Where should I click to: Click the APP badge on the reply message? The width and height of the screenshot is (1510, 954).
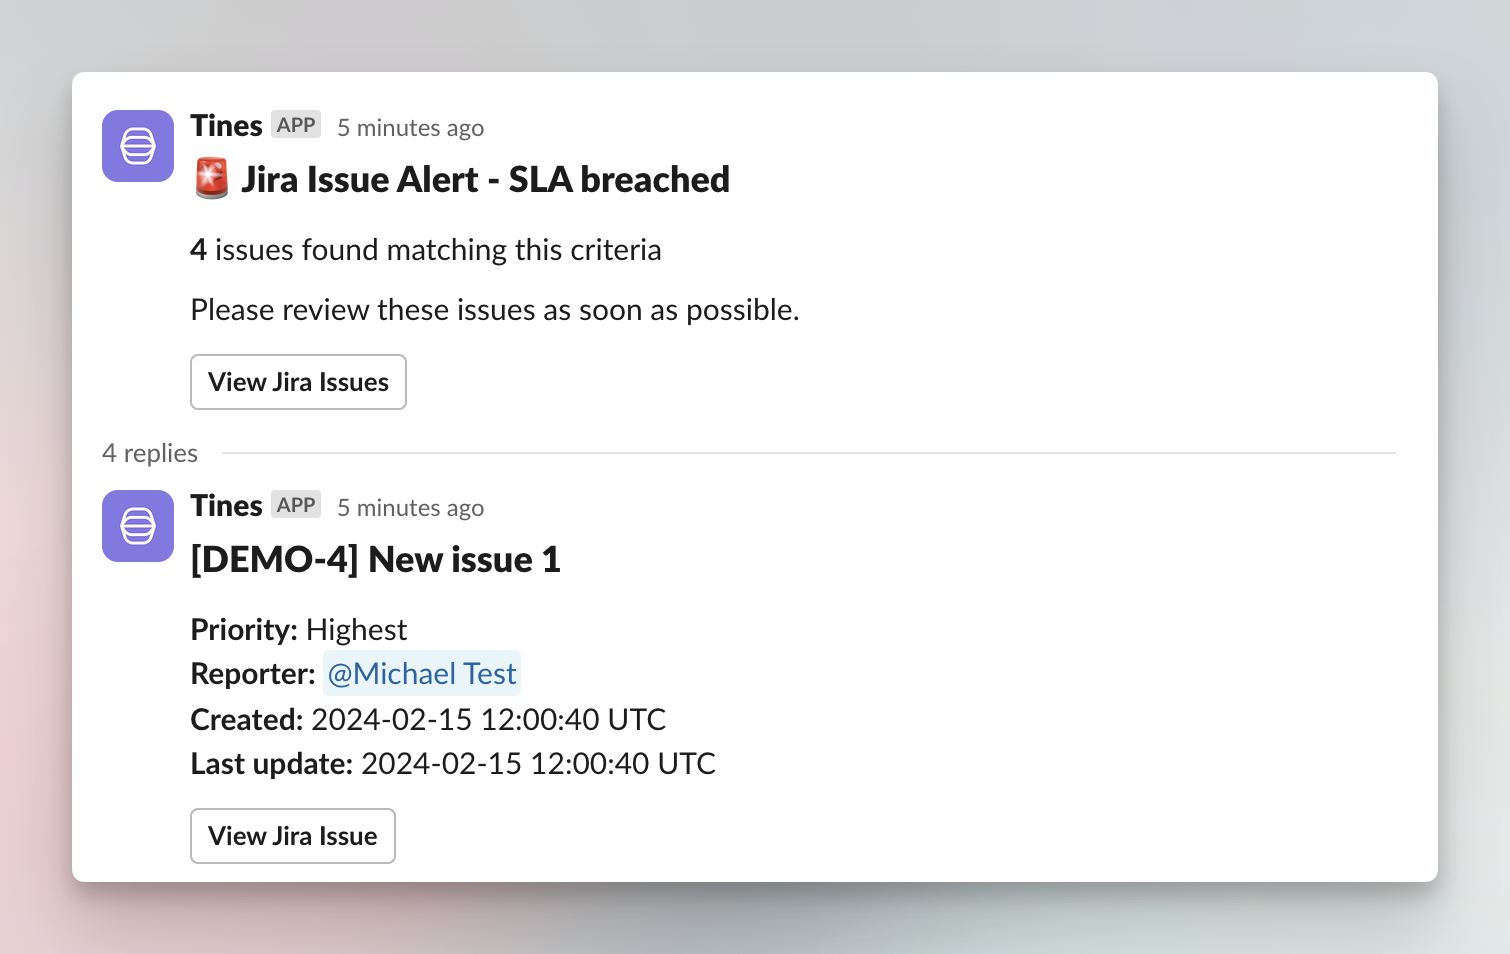click(x=296, y=505)
